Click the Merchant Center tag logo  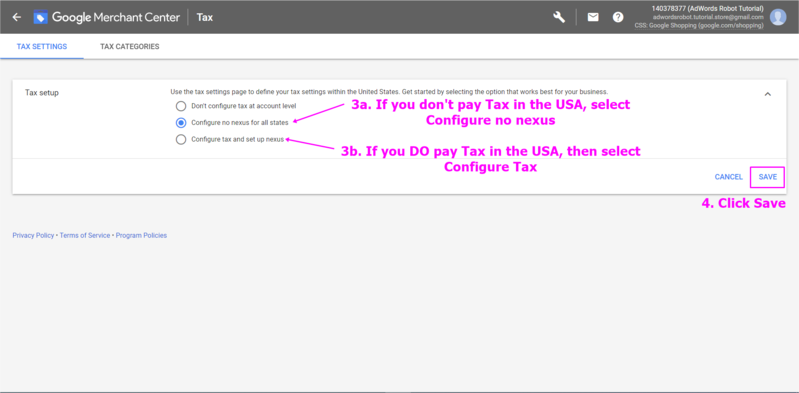41,17
